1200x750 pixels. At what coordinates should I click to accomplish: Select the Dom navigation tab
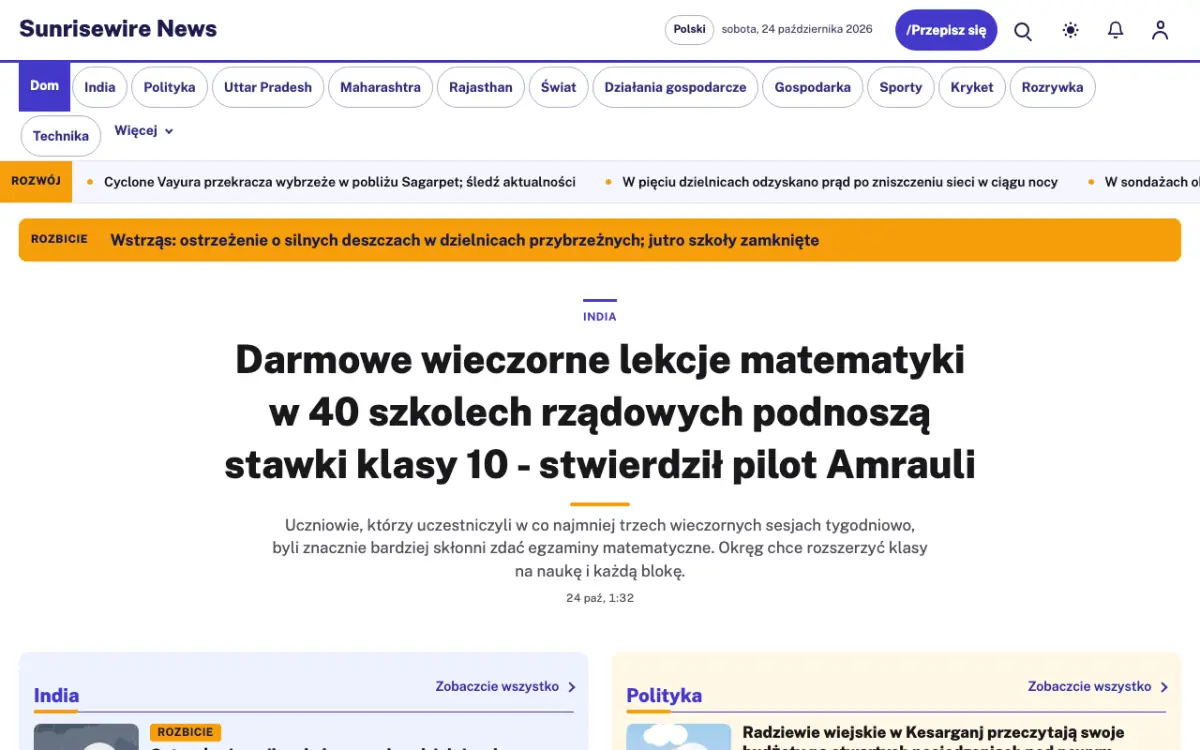(44, 86)
